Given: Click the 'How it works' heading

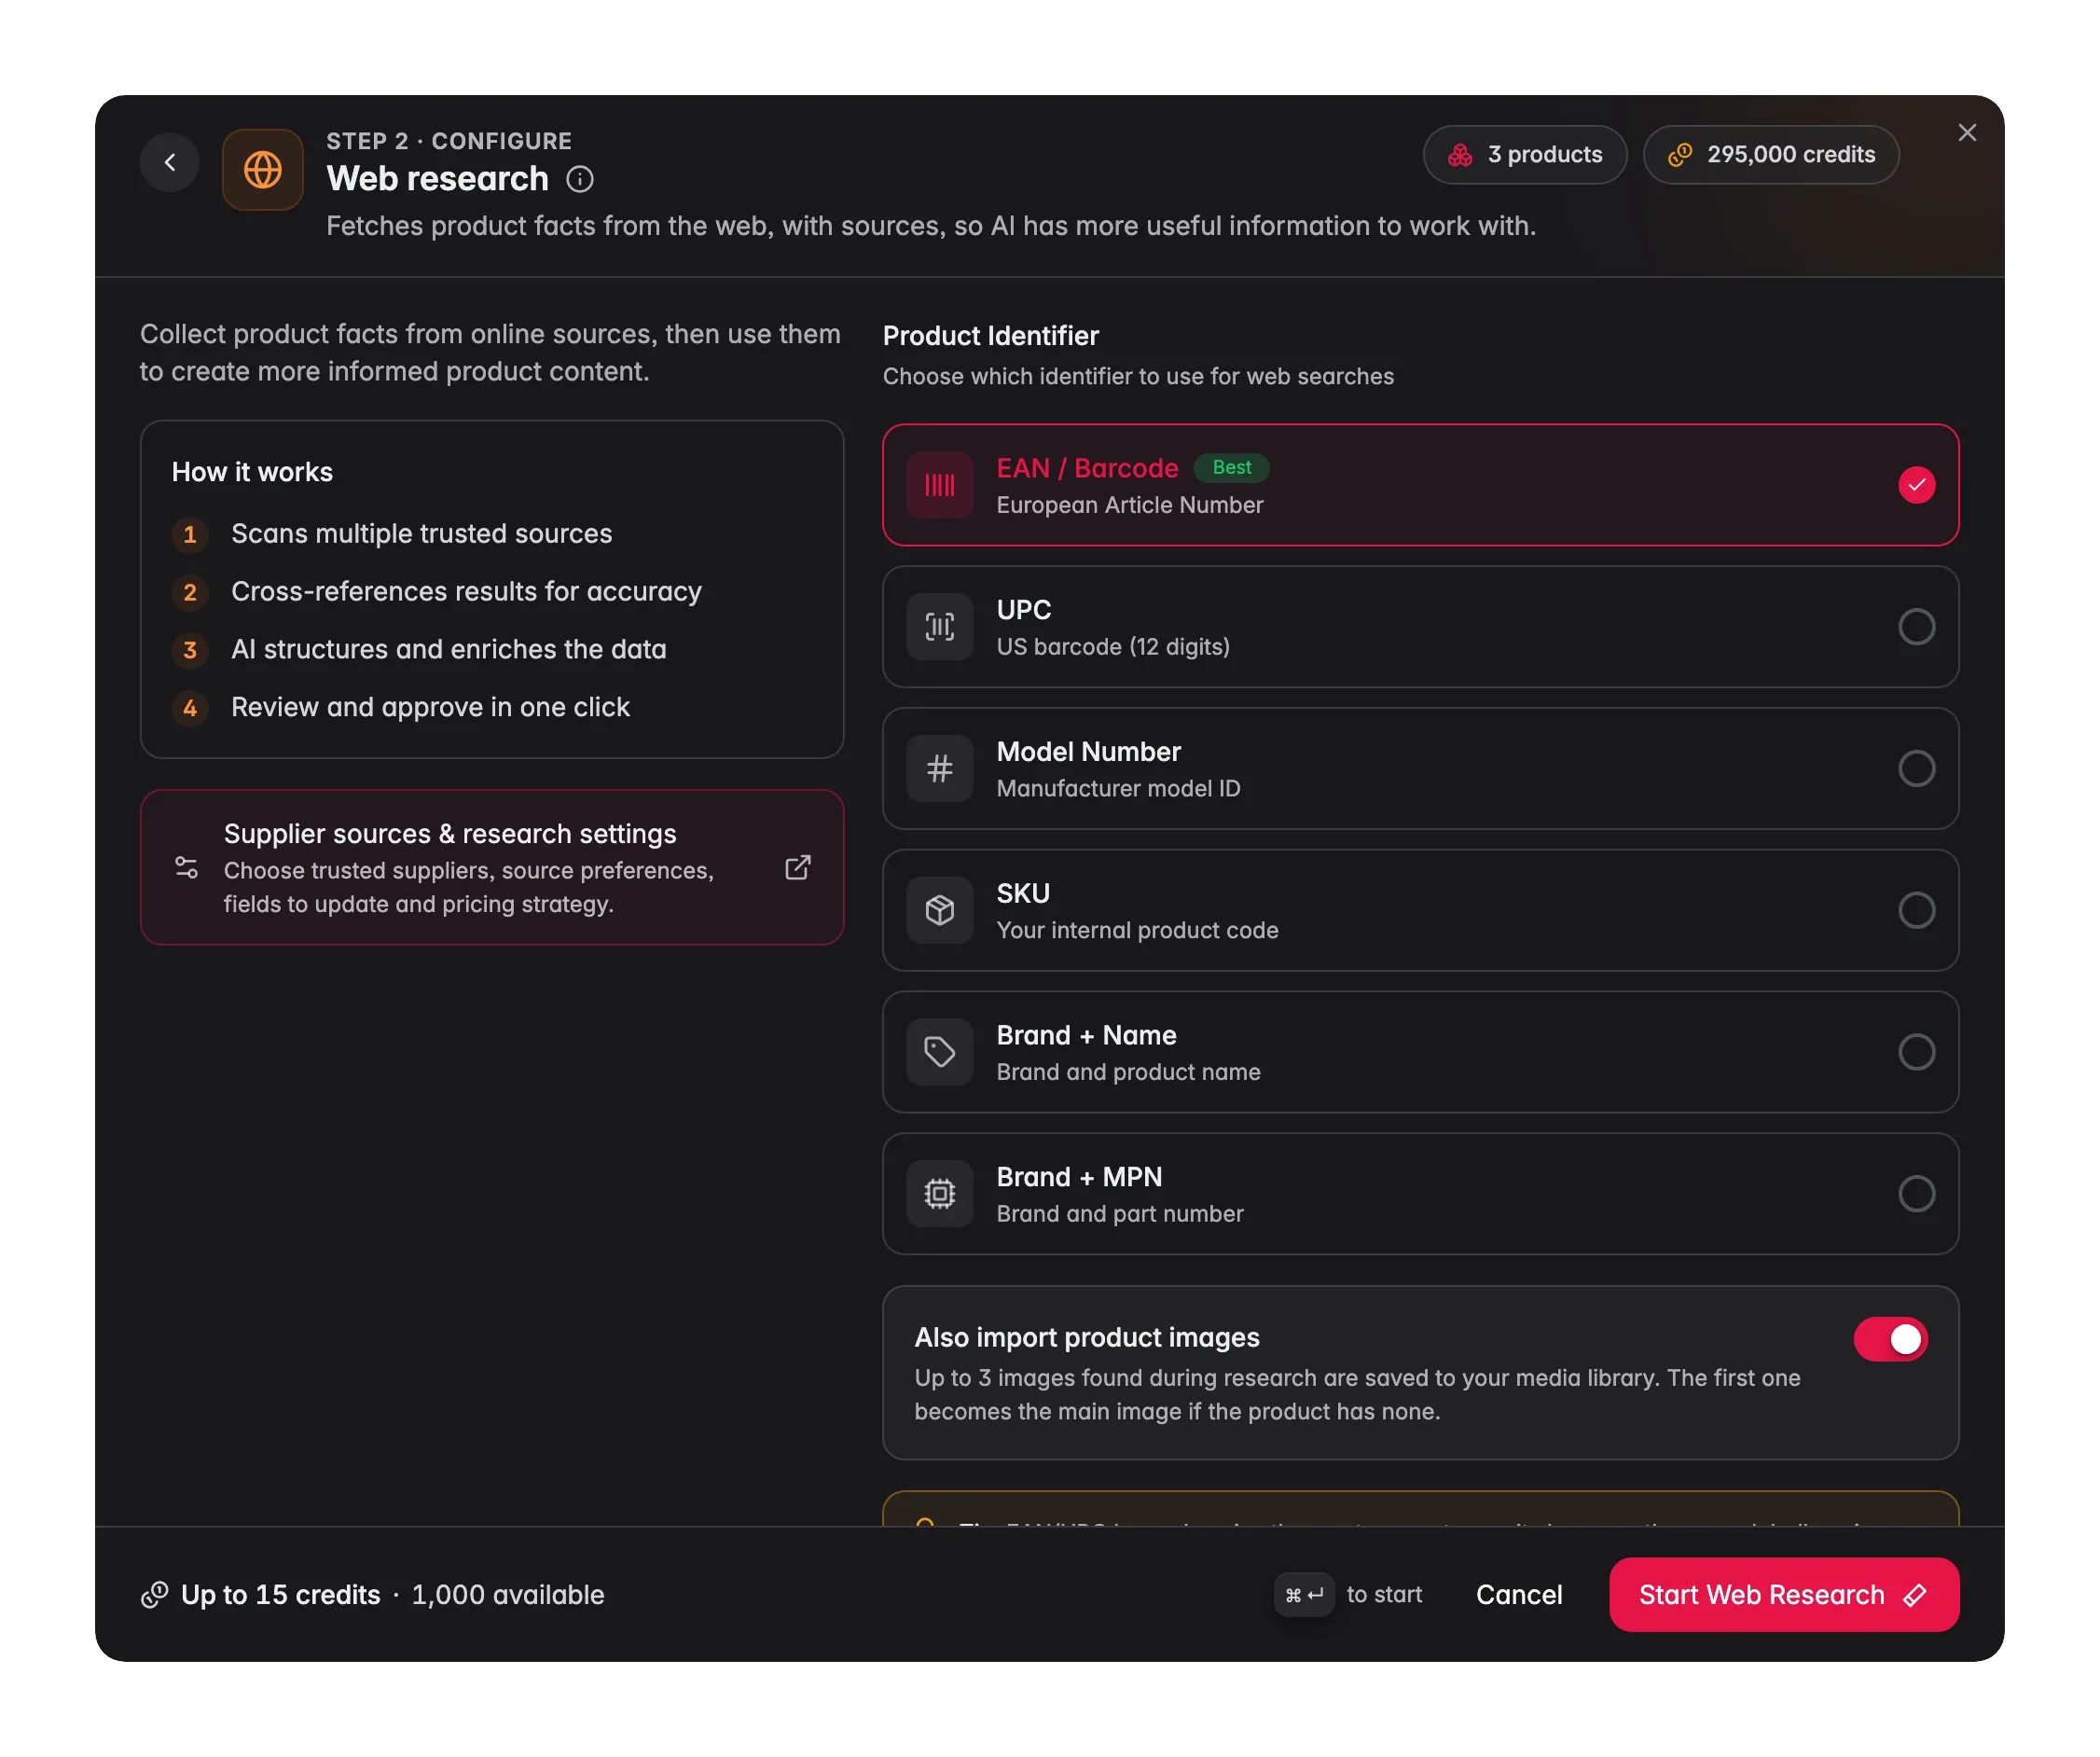Looking at the screenshot, I should point(252,472).
